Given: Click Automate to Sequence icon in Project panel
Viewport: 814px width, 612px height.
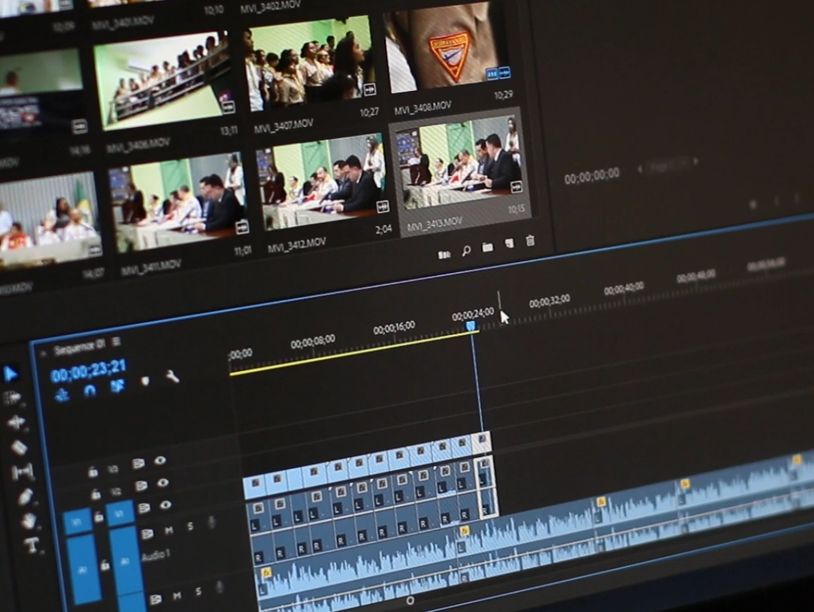Looking at the screenshot, I should [444, 255].
